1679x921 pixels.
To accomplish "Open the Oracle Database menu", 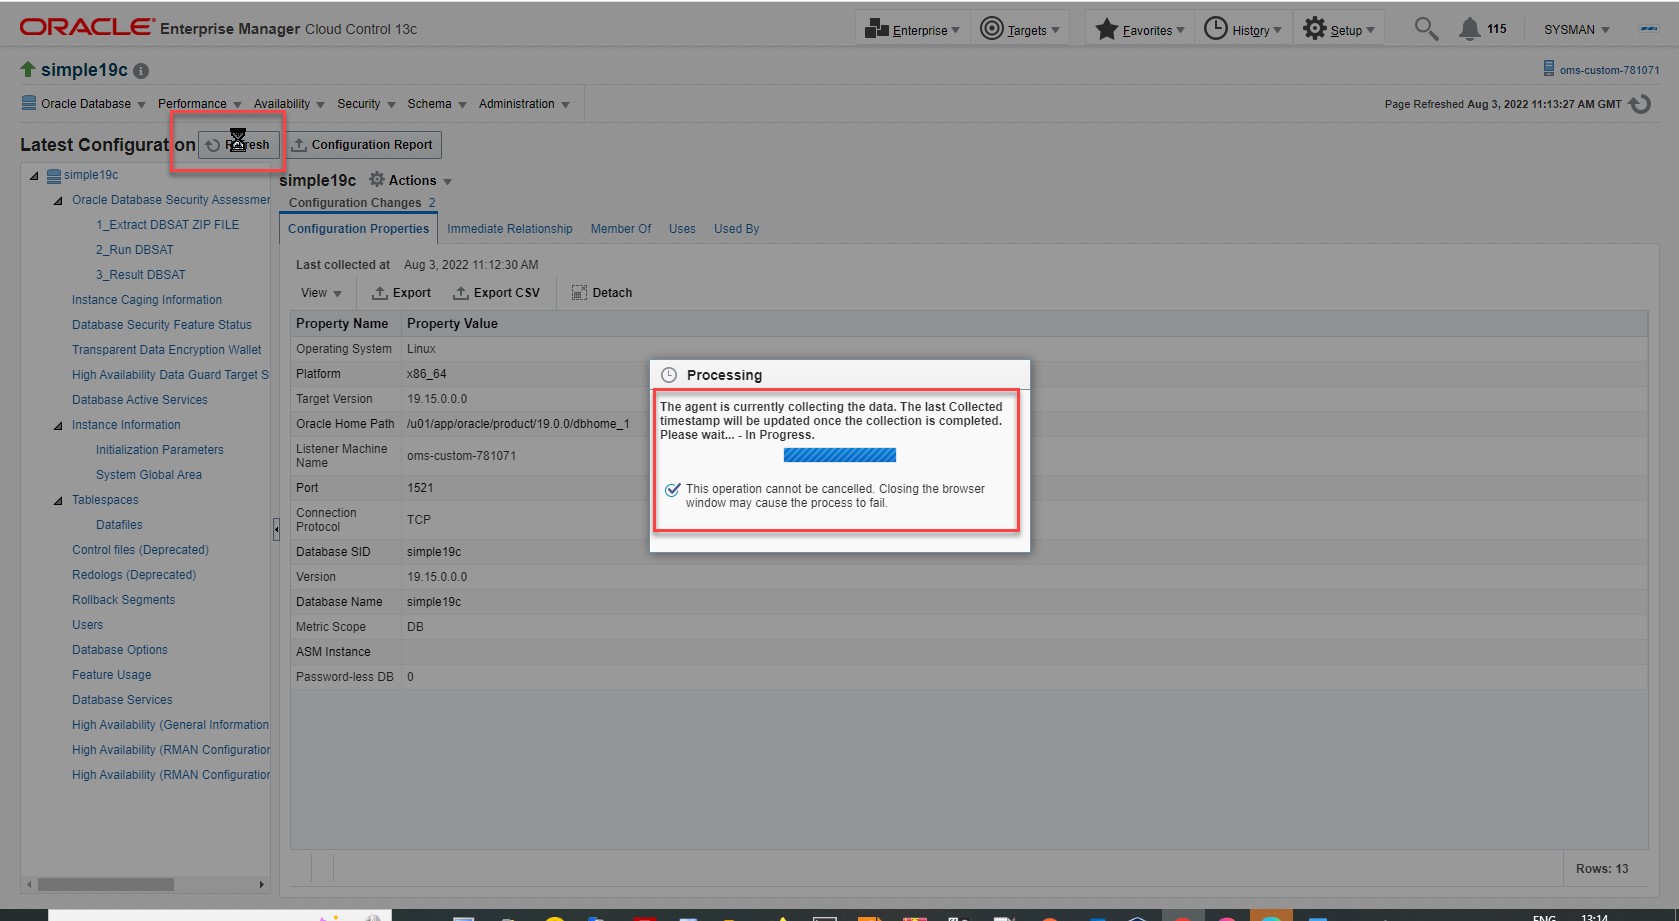I will pyautogui.click(x=84, y=104).
